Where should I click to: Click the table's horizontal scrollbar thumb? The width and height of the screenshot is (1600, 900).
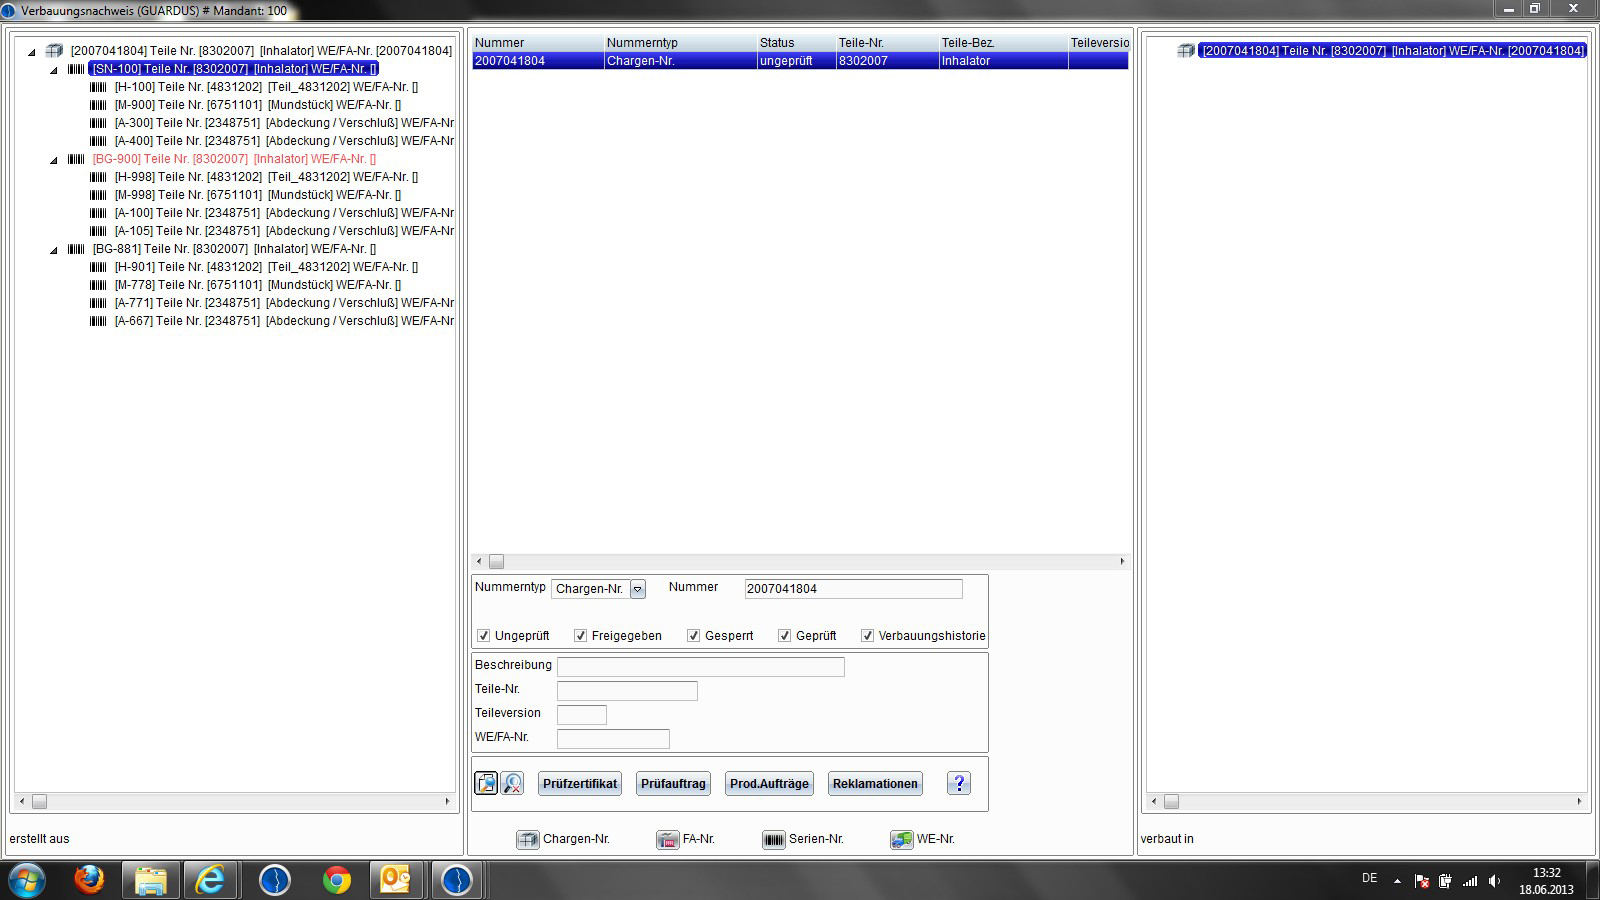pyautogui.click(x=496, y=562)
